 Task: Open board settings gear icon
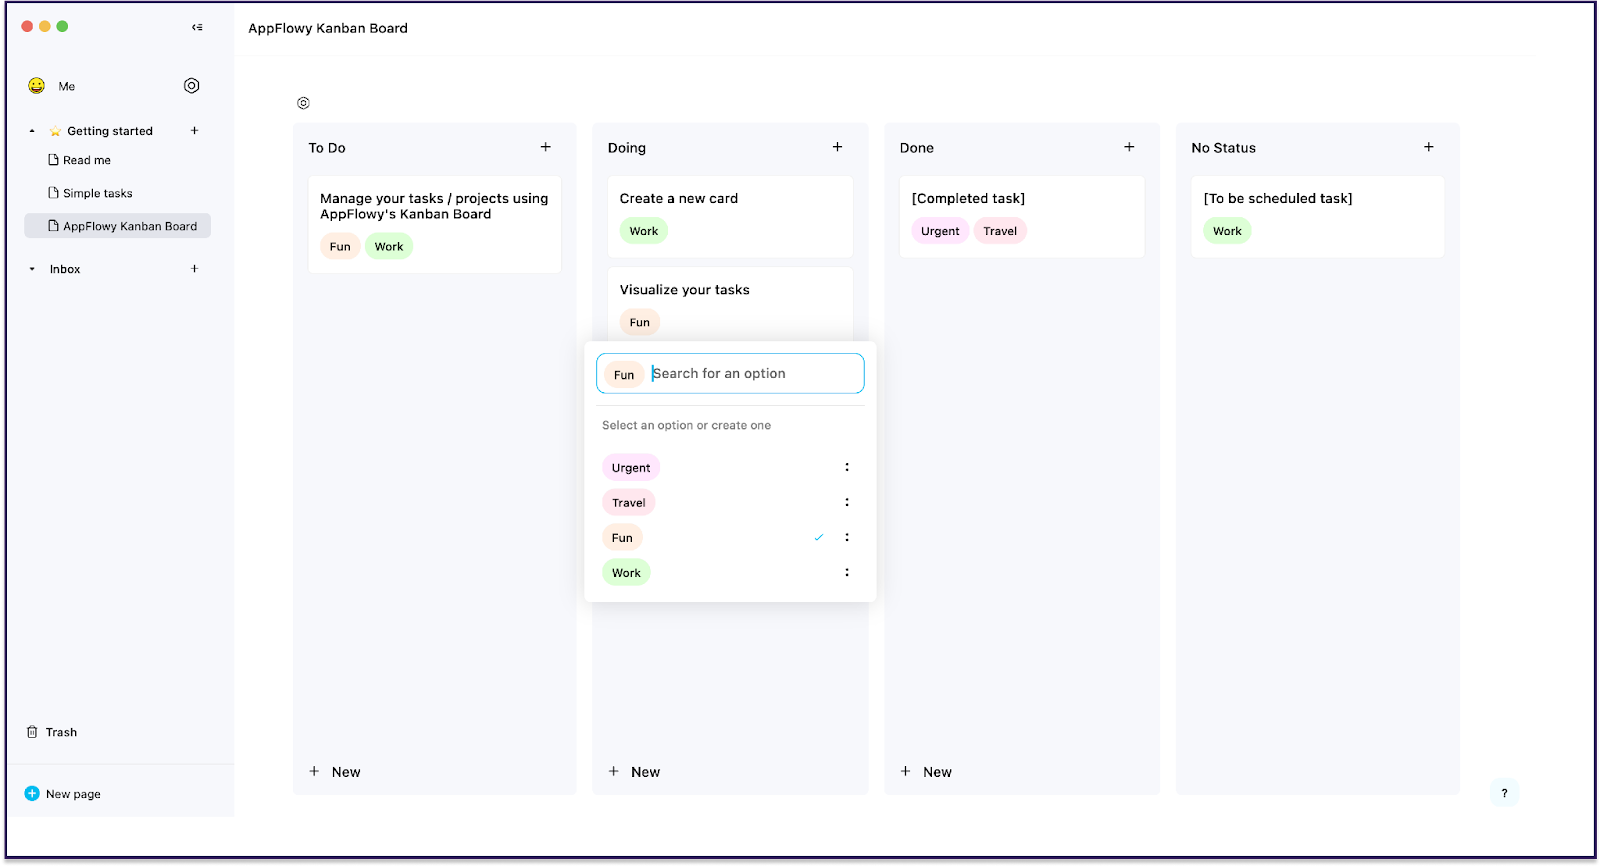coord(304,103)
